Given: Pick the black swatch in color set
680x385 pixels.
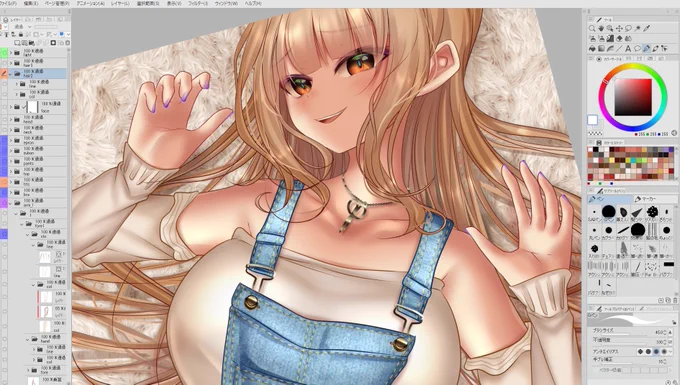Looking at the screenshot, I should 596,150.
